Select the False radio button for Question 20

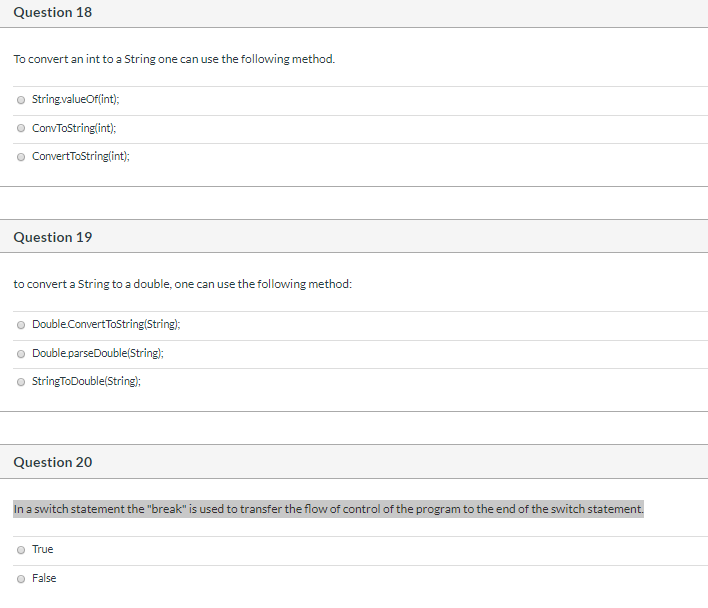coord(21,579)
